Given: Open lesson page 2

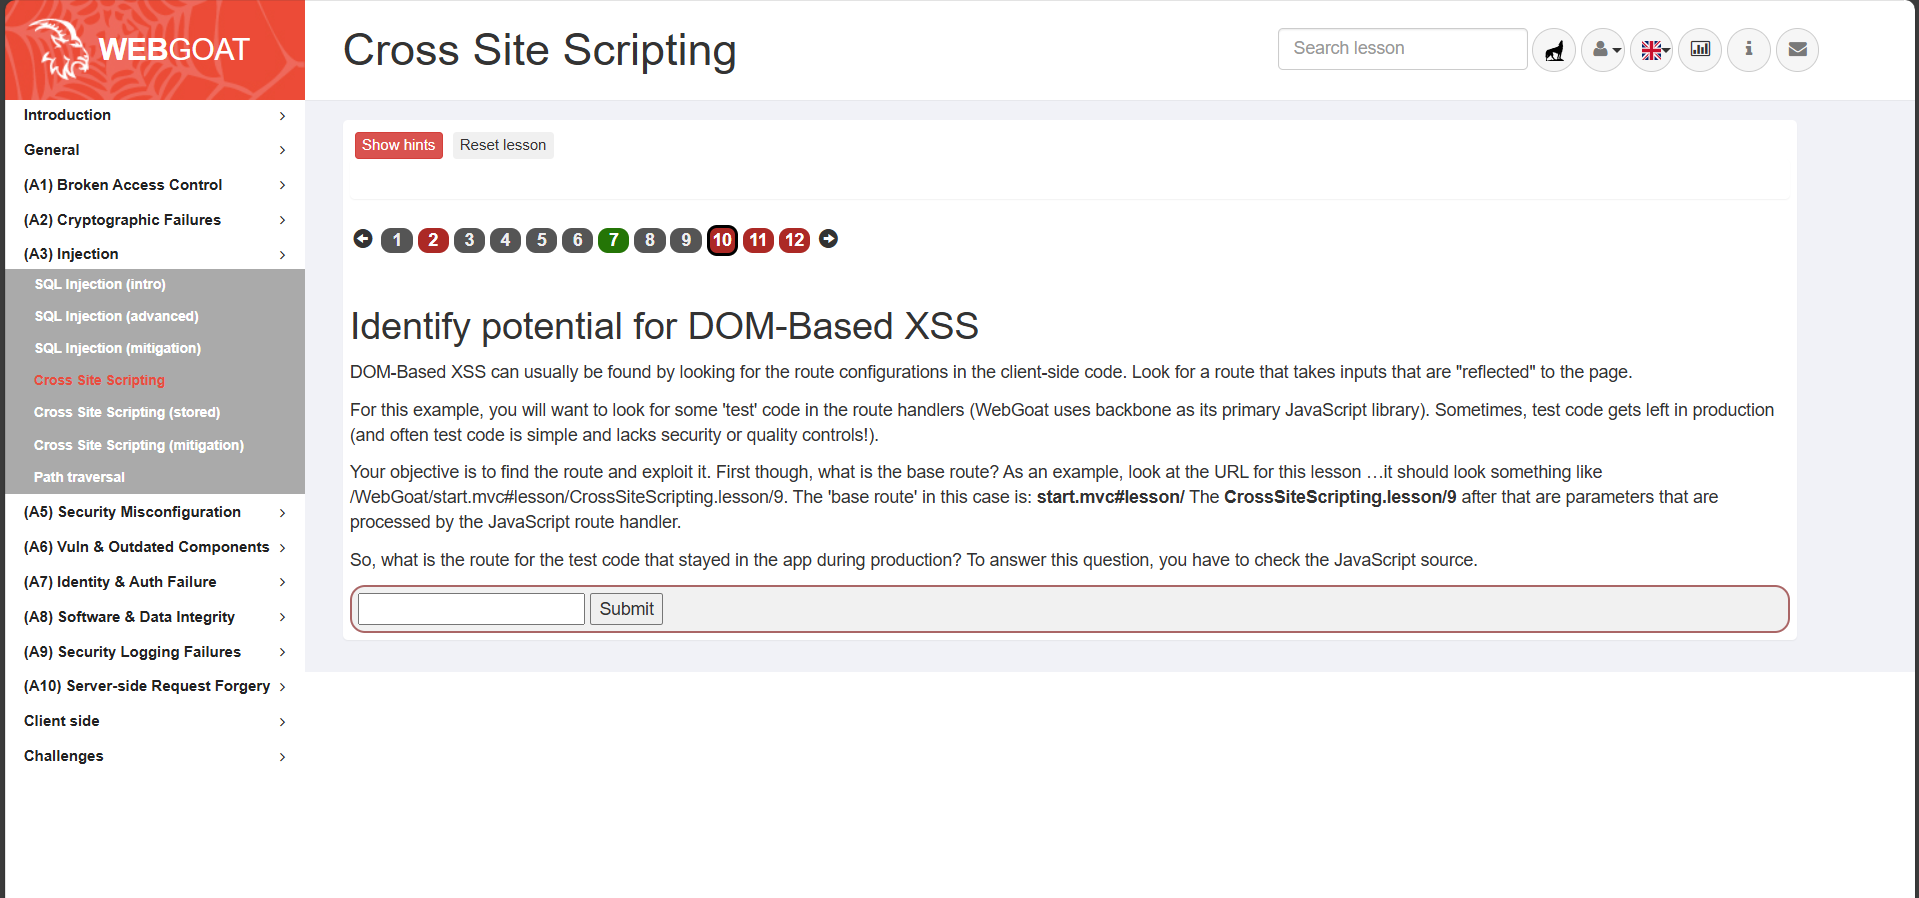Looking at the screenshot, I should pos(433,240).
